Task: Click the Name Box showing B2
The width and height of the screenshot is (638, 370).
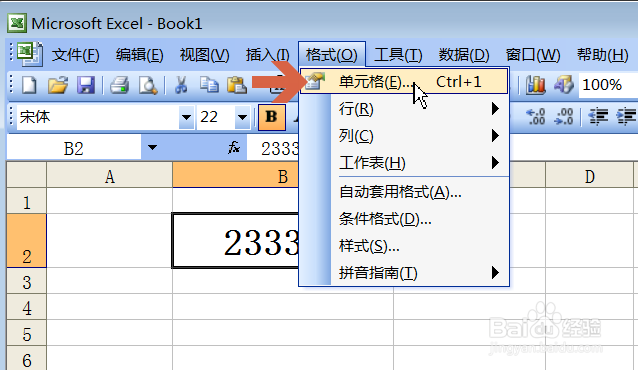Action: tap(74, 148)
